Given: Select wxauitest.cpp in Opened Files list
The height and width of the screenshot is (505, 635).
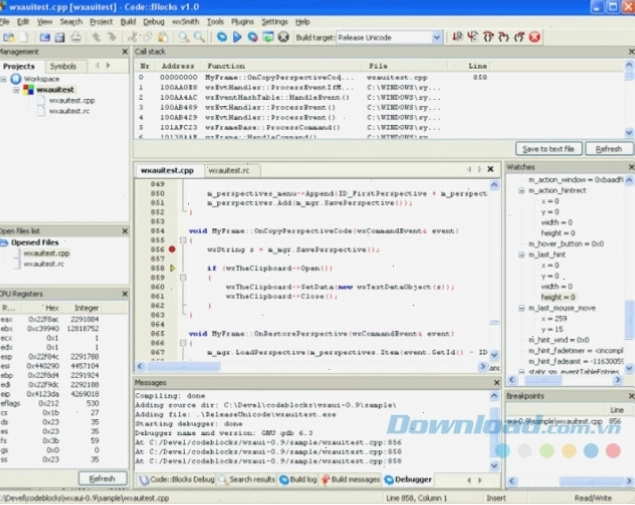Looking at the screenshot, I should click(47, 253).
